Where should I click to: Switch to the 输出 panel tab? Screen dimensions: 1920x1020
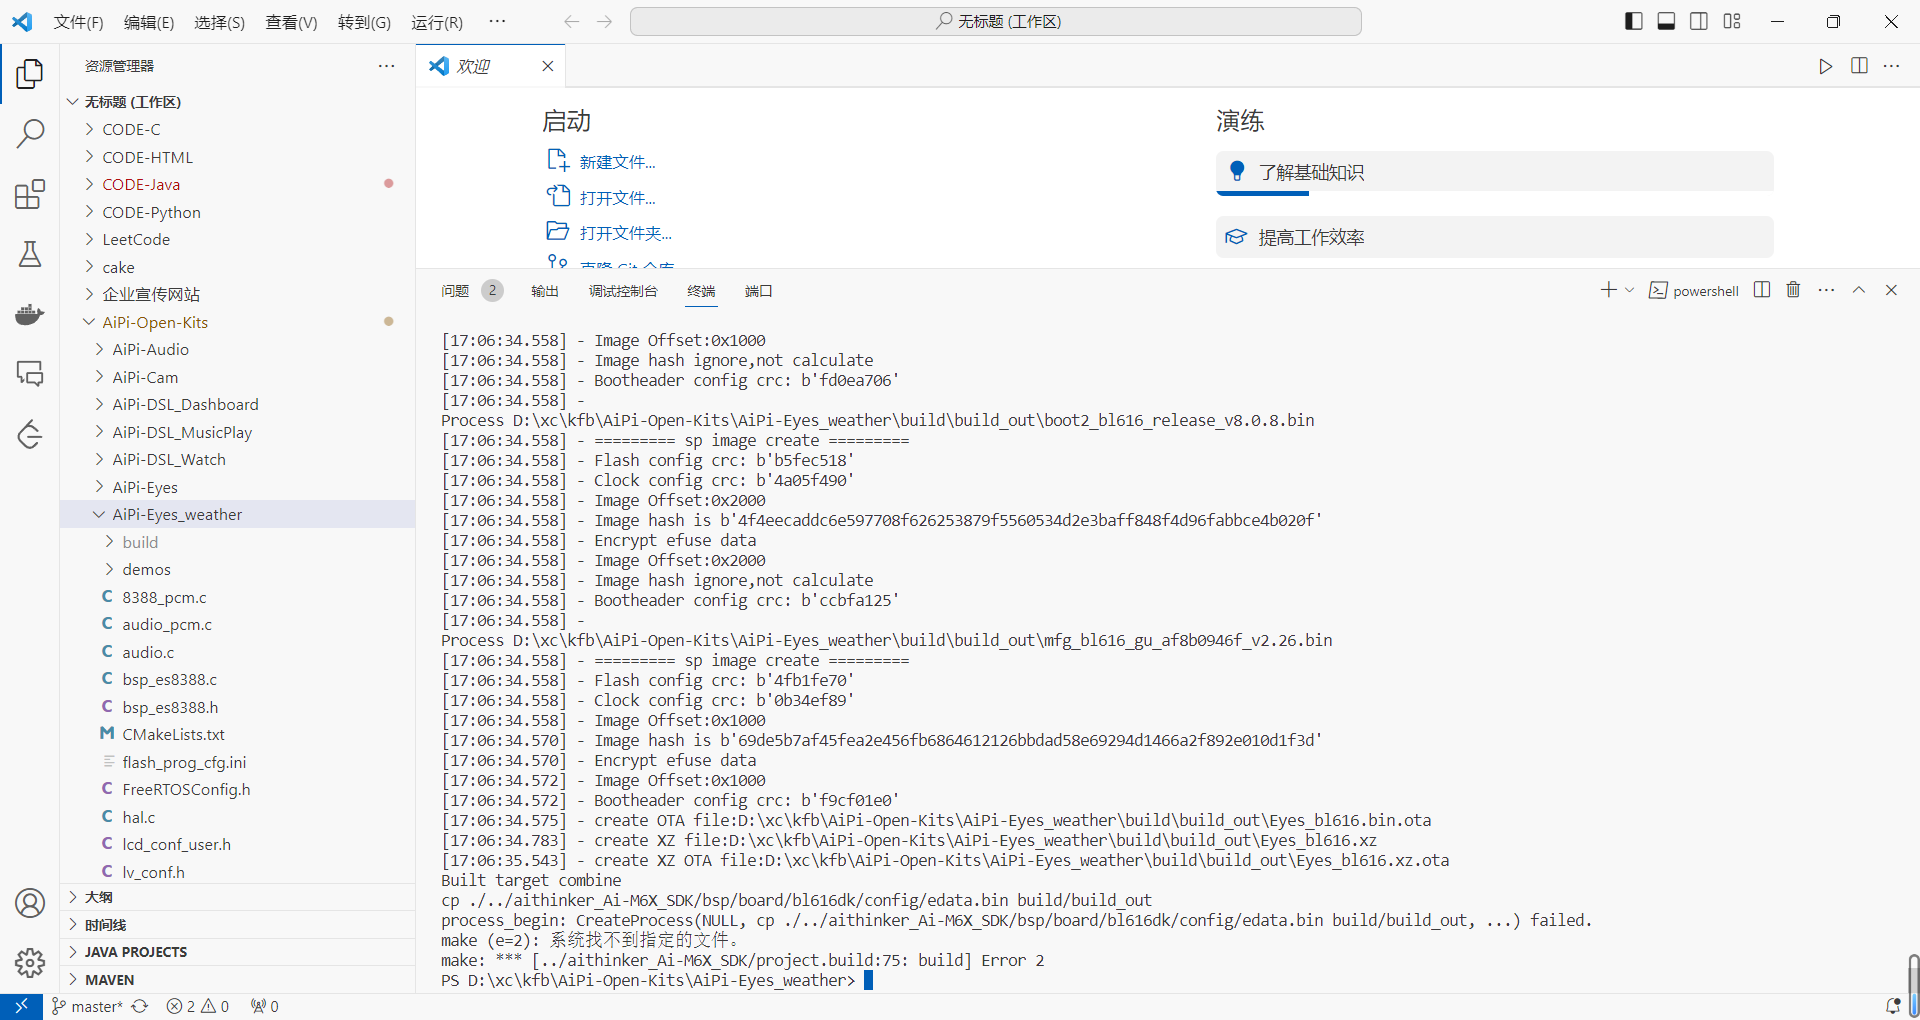click(x=545, y=291)
